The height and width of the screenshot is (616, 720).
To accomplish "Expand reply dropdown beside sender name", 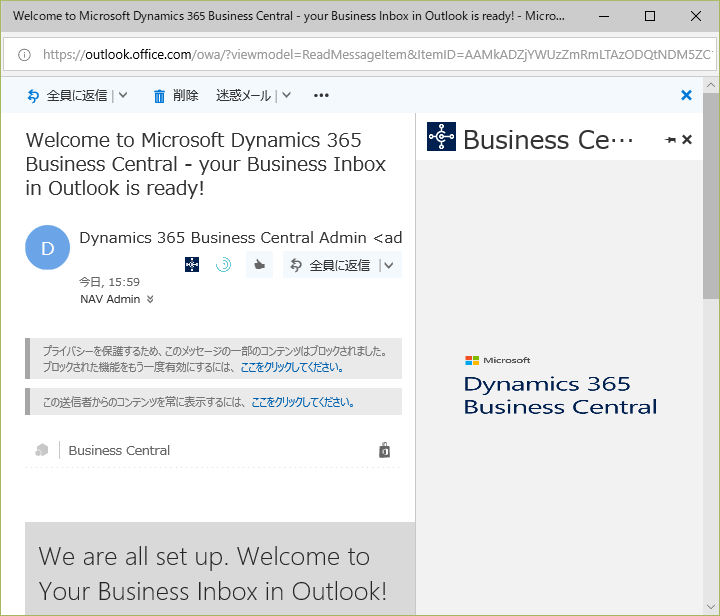I will click(388, 265).
